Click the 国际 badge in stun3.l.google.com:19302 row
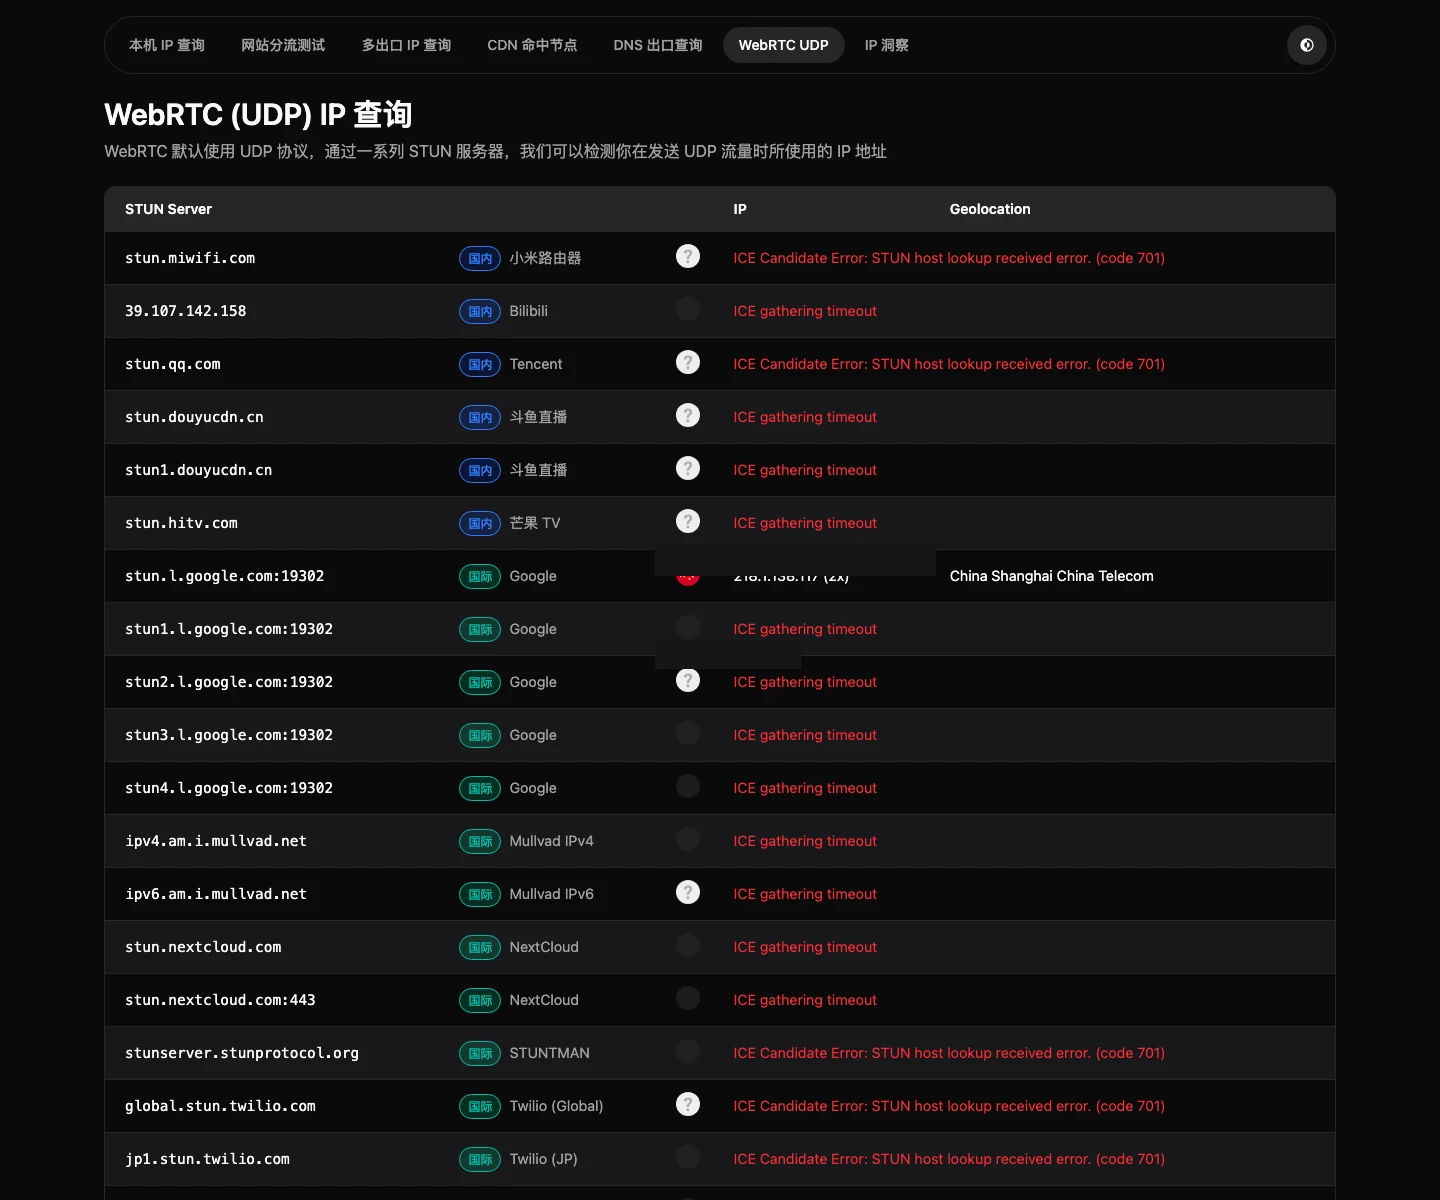 click(x=480, y=735)
